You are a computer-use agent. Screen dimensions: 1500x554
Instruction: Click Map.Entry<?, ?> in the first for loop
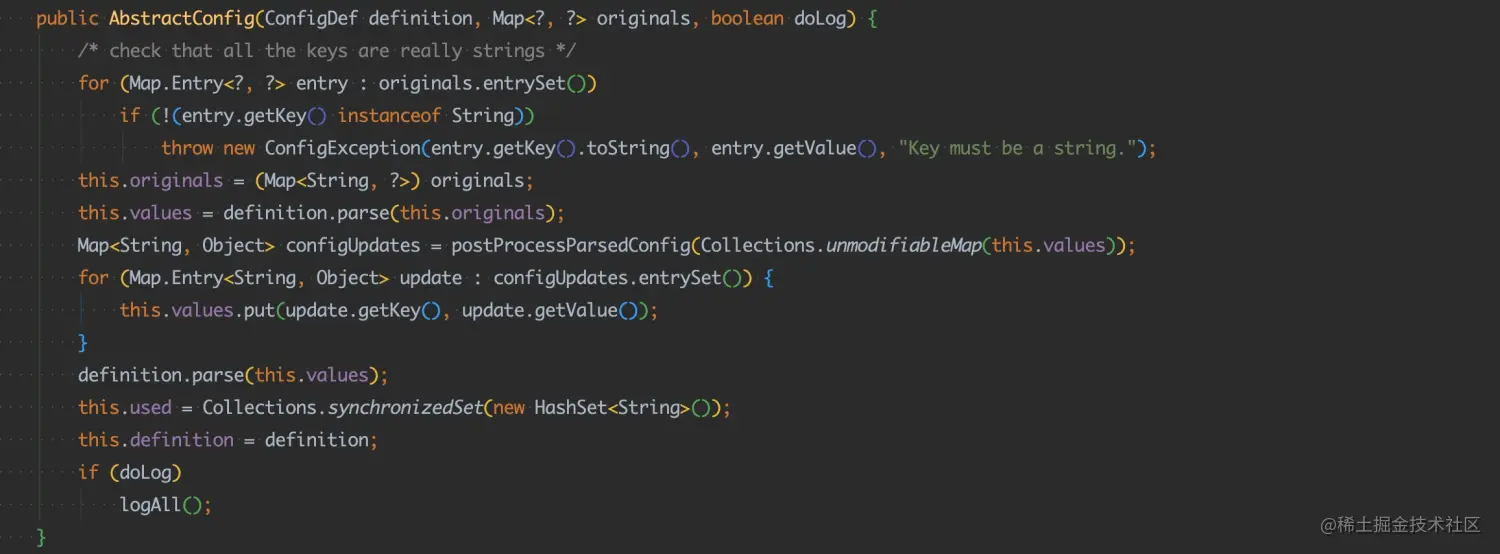click(x=207, y=83)
